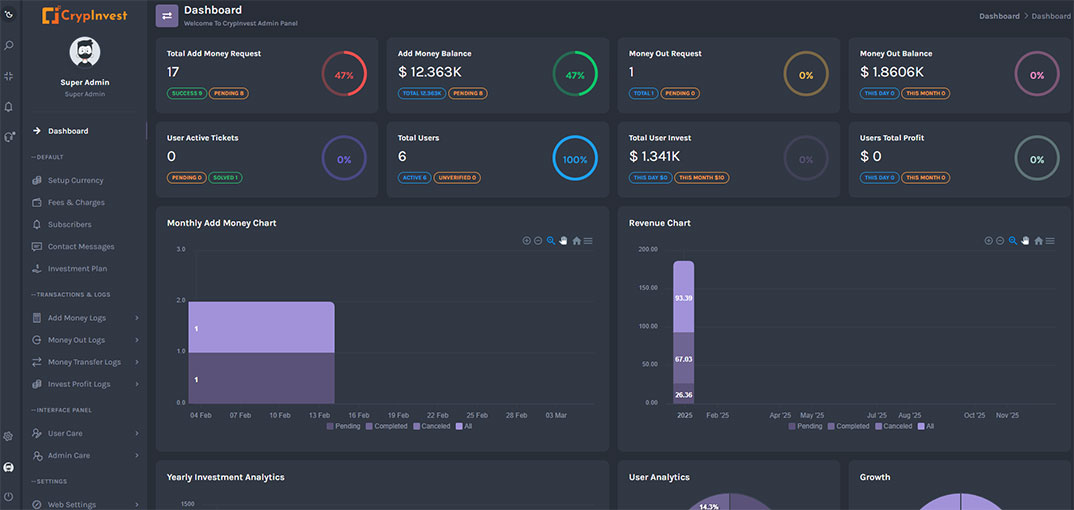Image resolution: width=1074 pixels, height=510 pixels.
Task: Click the notification bell in left strip
Action: coord(9,106)
